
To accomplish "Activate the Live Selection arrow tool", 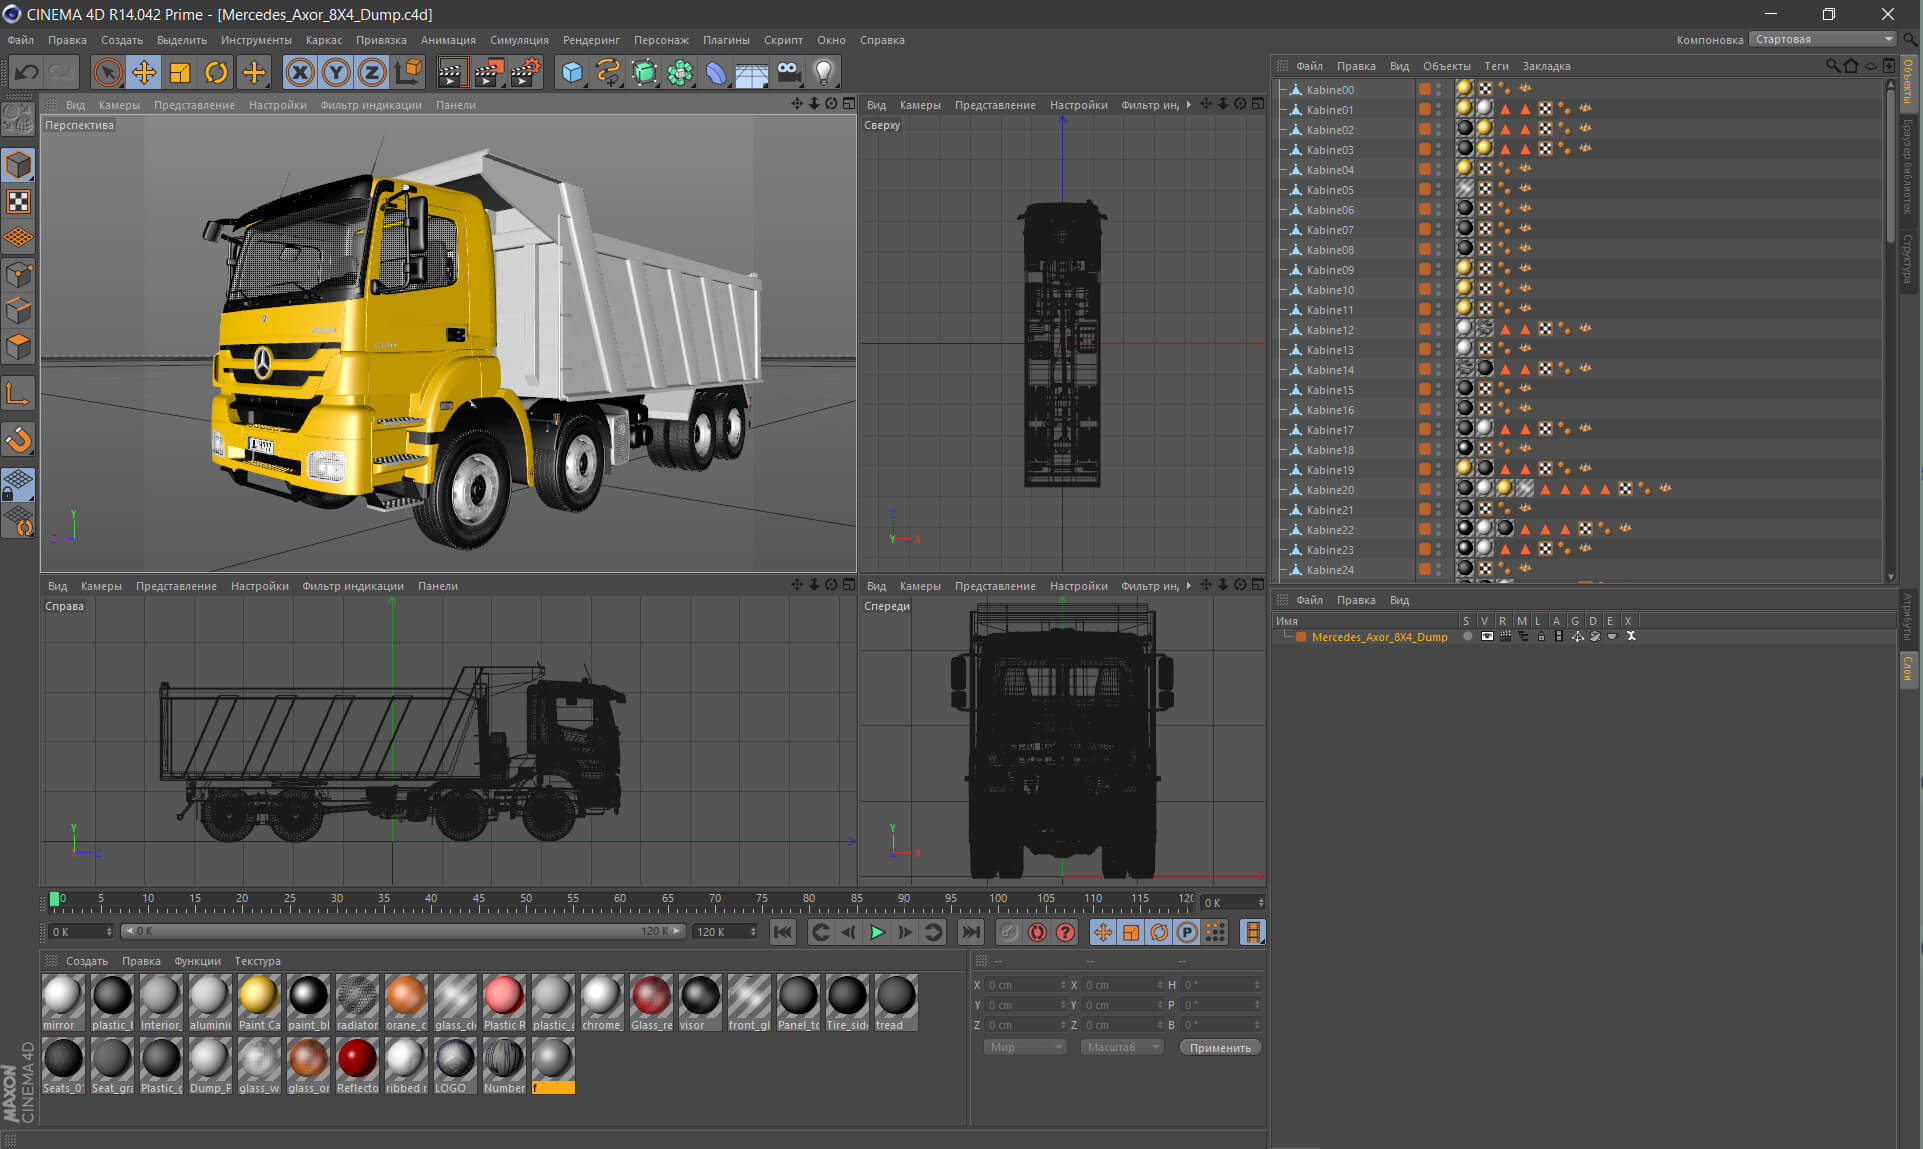I will click(108, 72).
